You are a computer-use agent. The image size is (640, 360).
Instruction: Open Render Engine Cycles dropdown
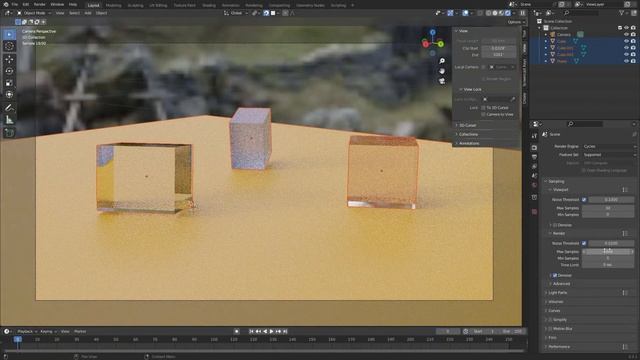coord(610,147)
